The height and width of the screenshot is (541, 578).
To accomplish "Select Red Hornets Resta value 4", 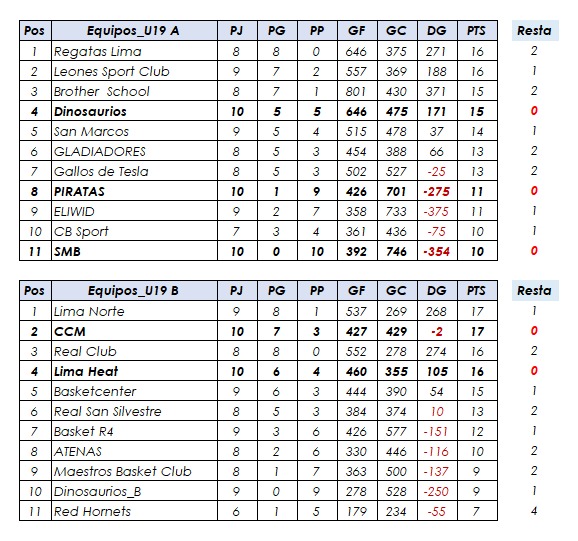I will pos(535,511).
